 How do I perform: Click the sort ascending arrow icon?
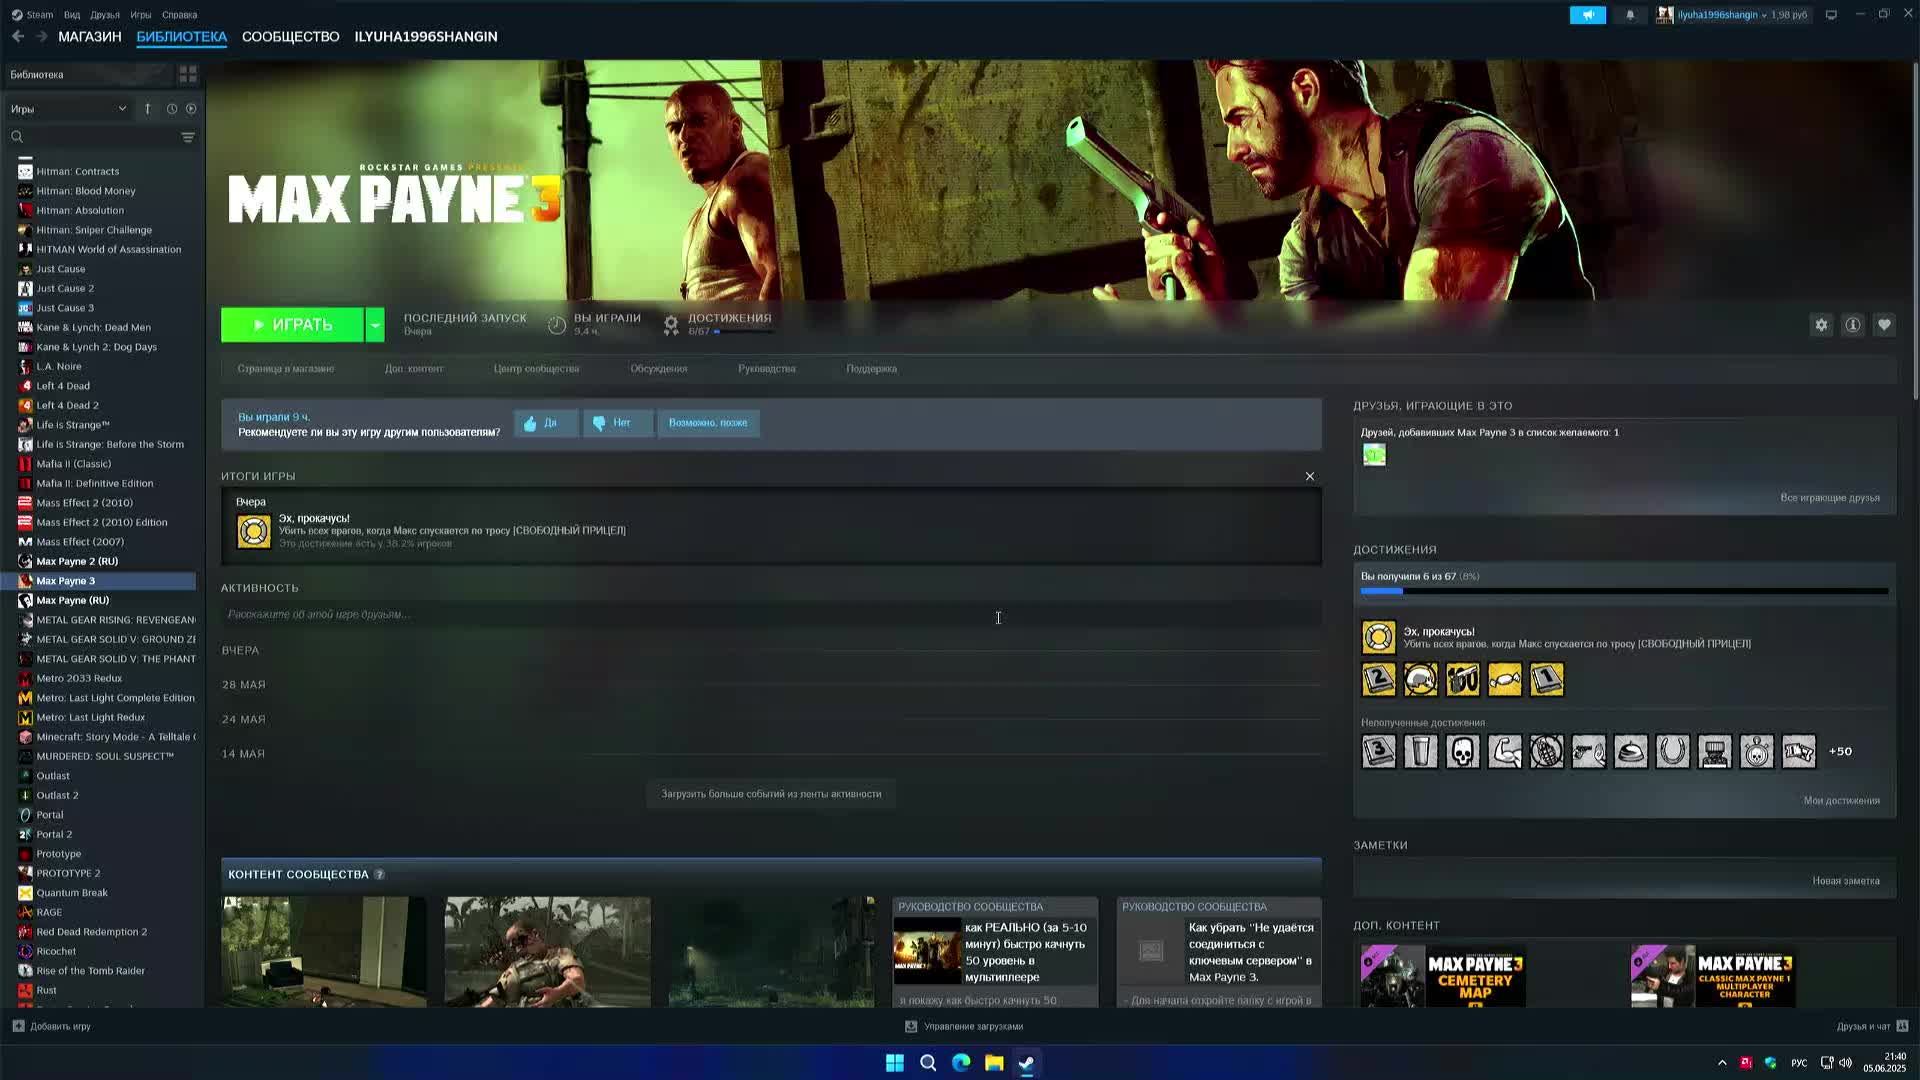point(147,109)
